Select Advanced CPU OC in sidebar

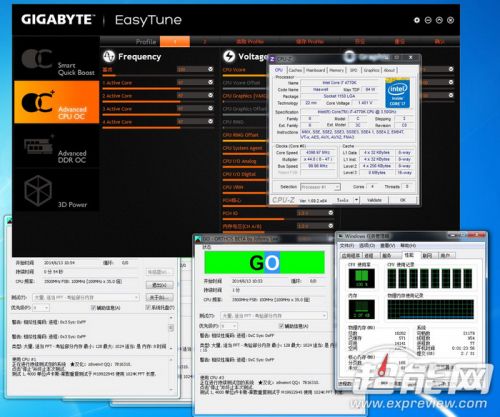57,102
